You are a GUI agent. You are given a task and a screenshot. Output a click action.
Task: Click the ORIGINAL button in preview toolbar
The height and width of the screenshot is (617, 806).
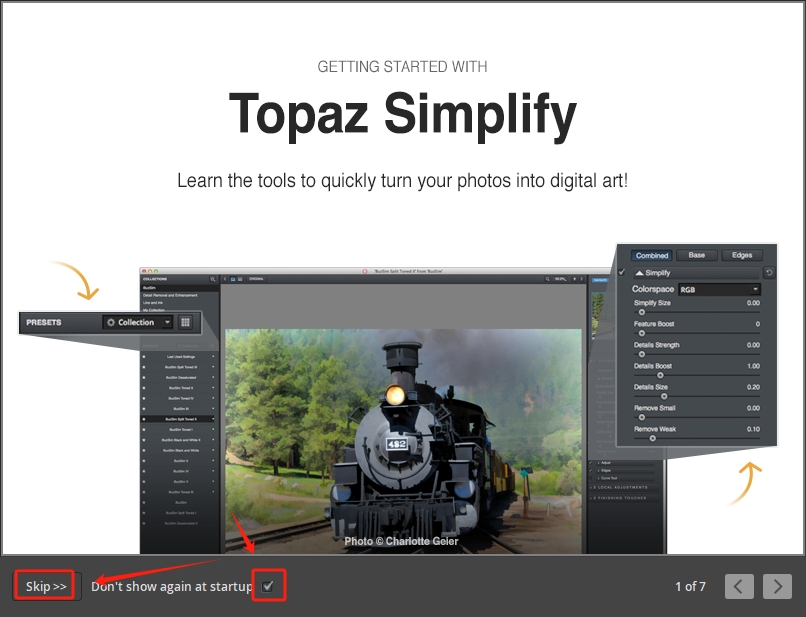pos(256,279)
